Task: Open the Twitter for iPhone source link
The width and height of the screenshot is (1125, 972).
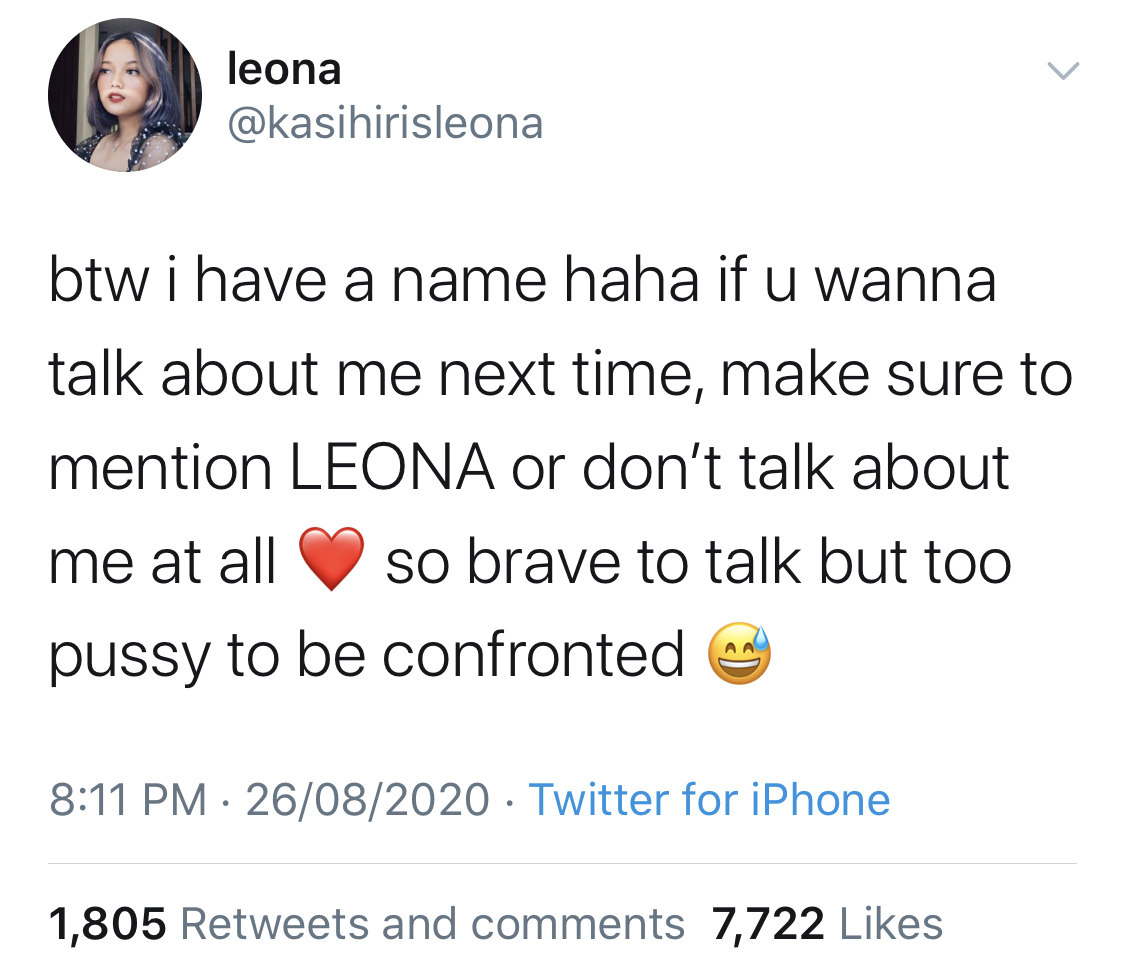Action: point(709,799)
